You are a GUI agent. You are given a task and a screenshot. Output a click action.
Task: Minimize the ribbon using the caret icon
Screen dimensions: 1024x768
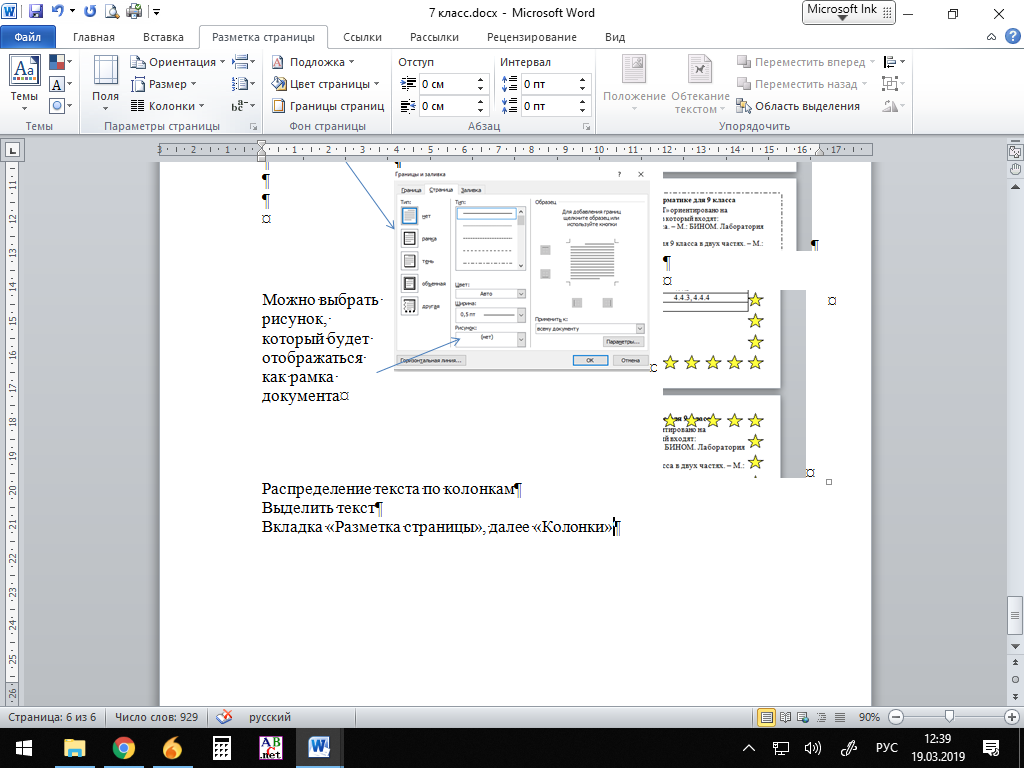(x=989, y=37)
